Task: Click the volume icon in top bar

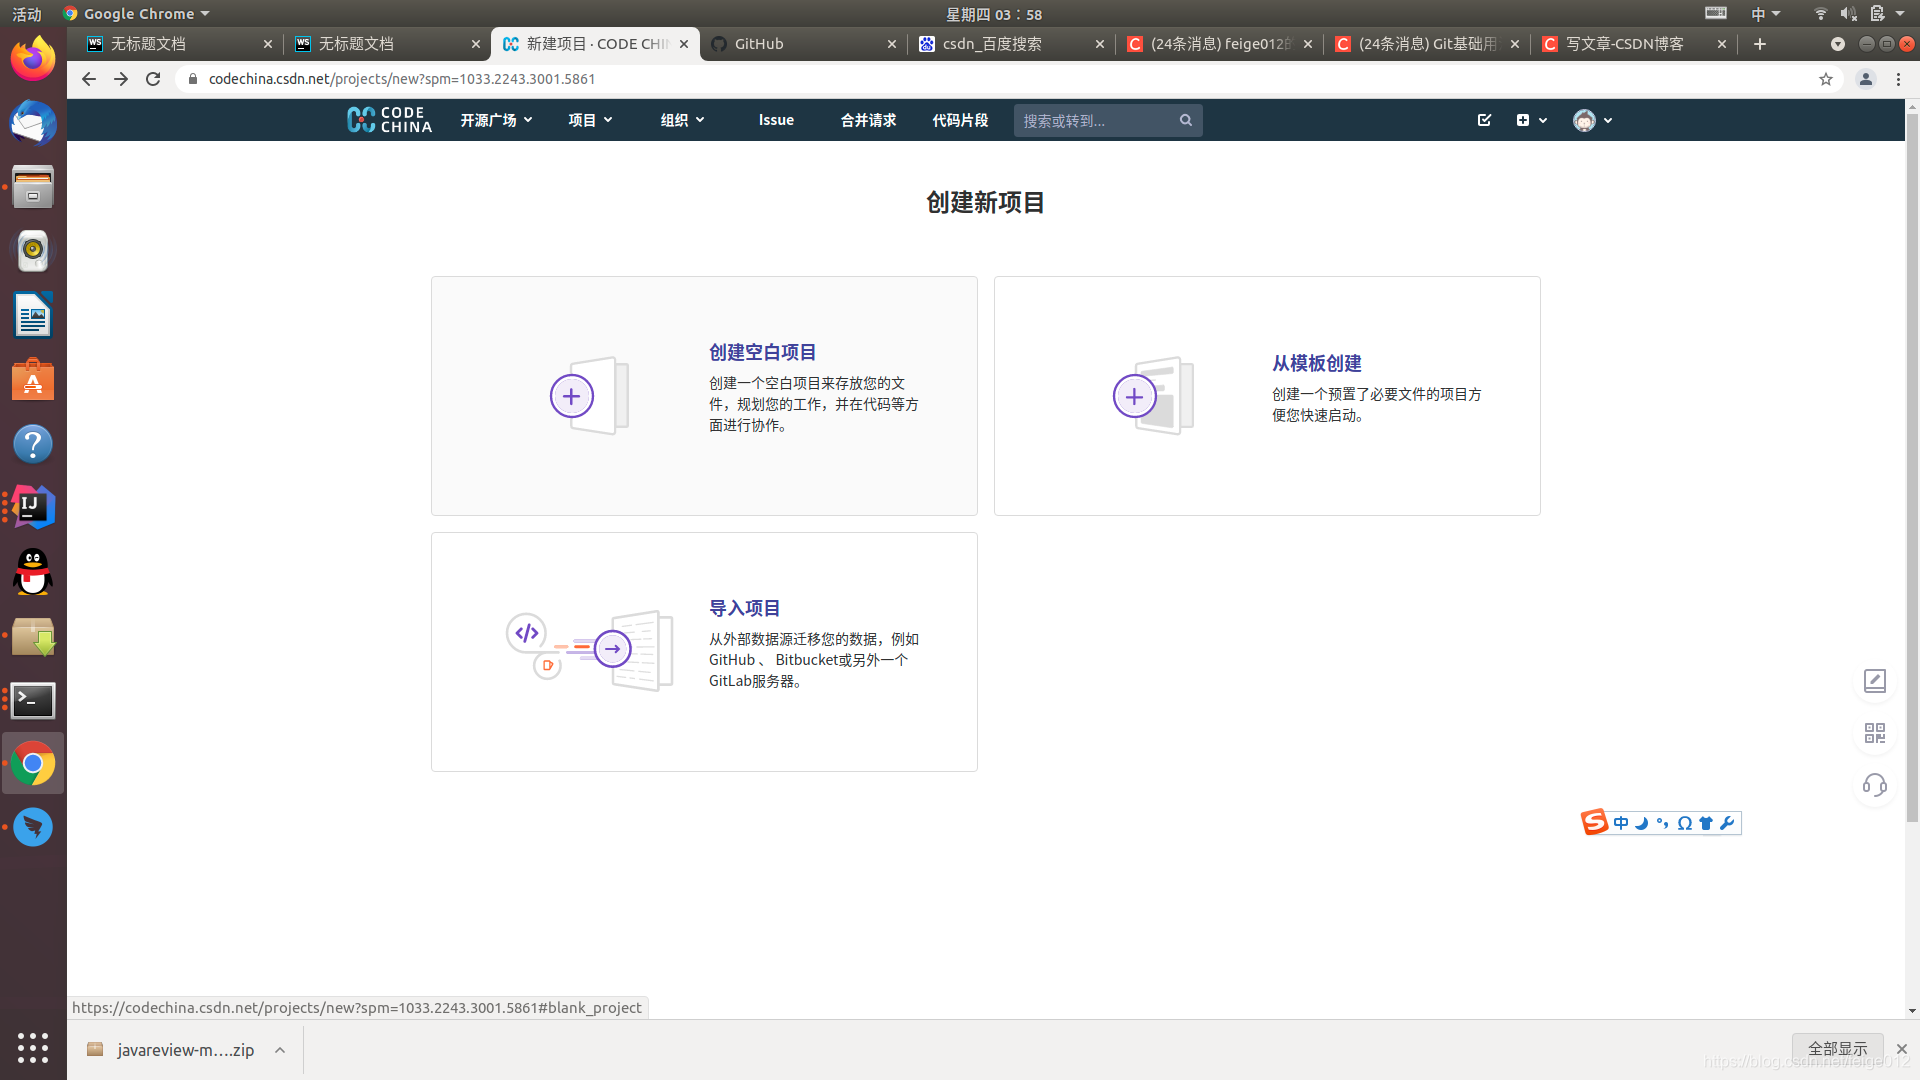Action: (x=1848, y=14)
